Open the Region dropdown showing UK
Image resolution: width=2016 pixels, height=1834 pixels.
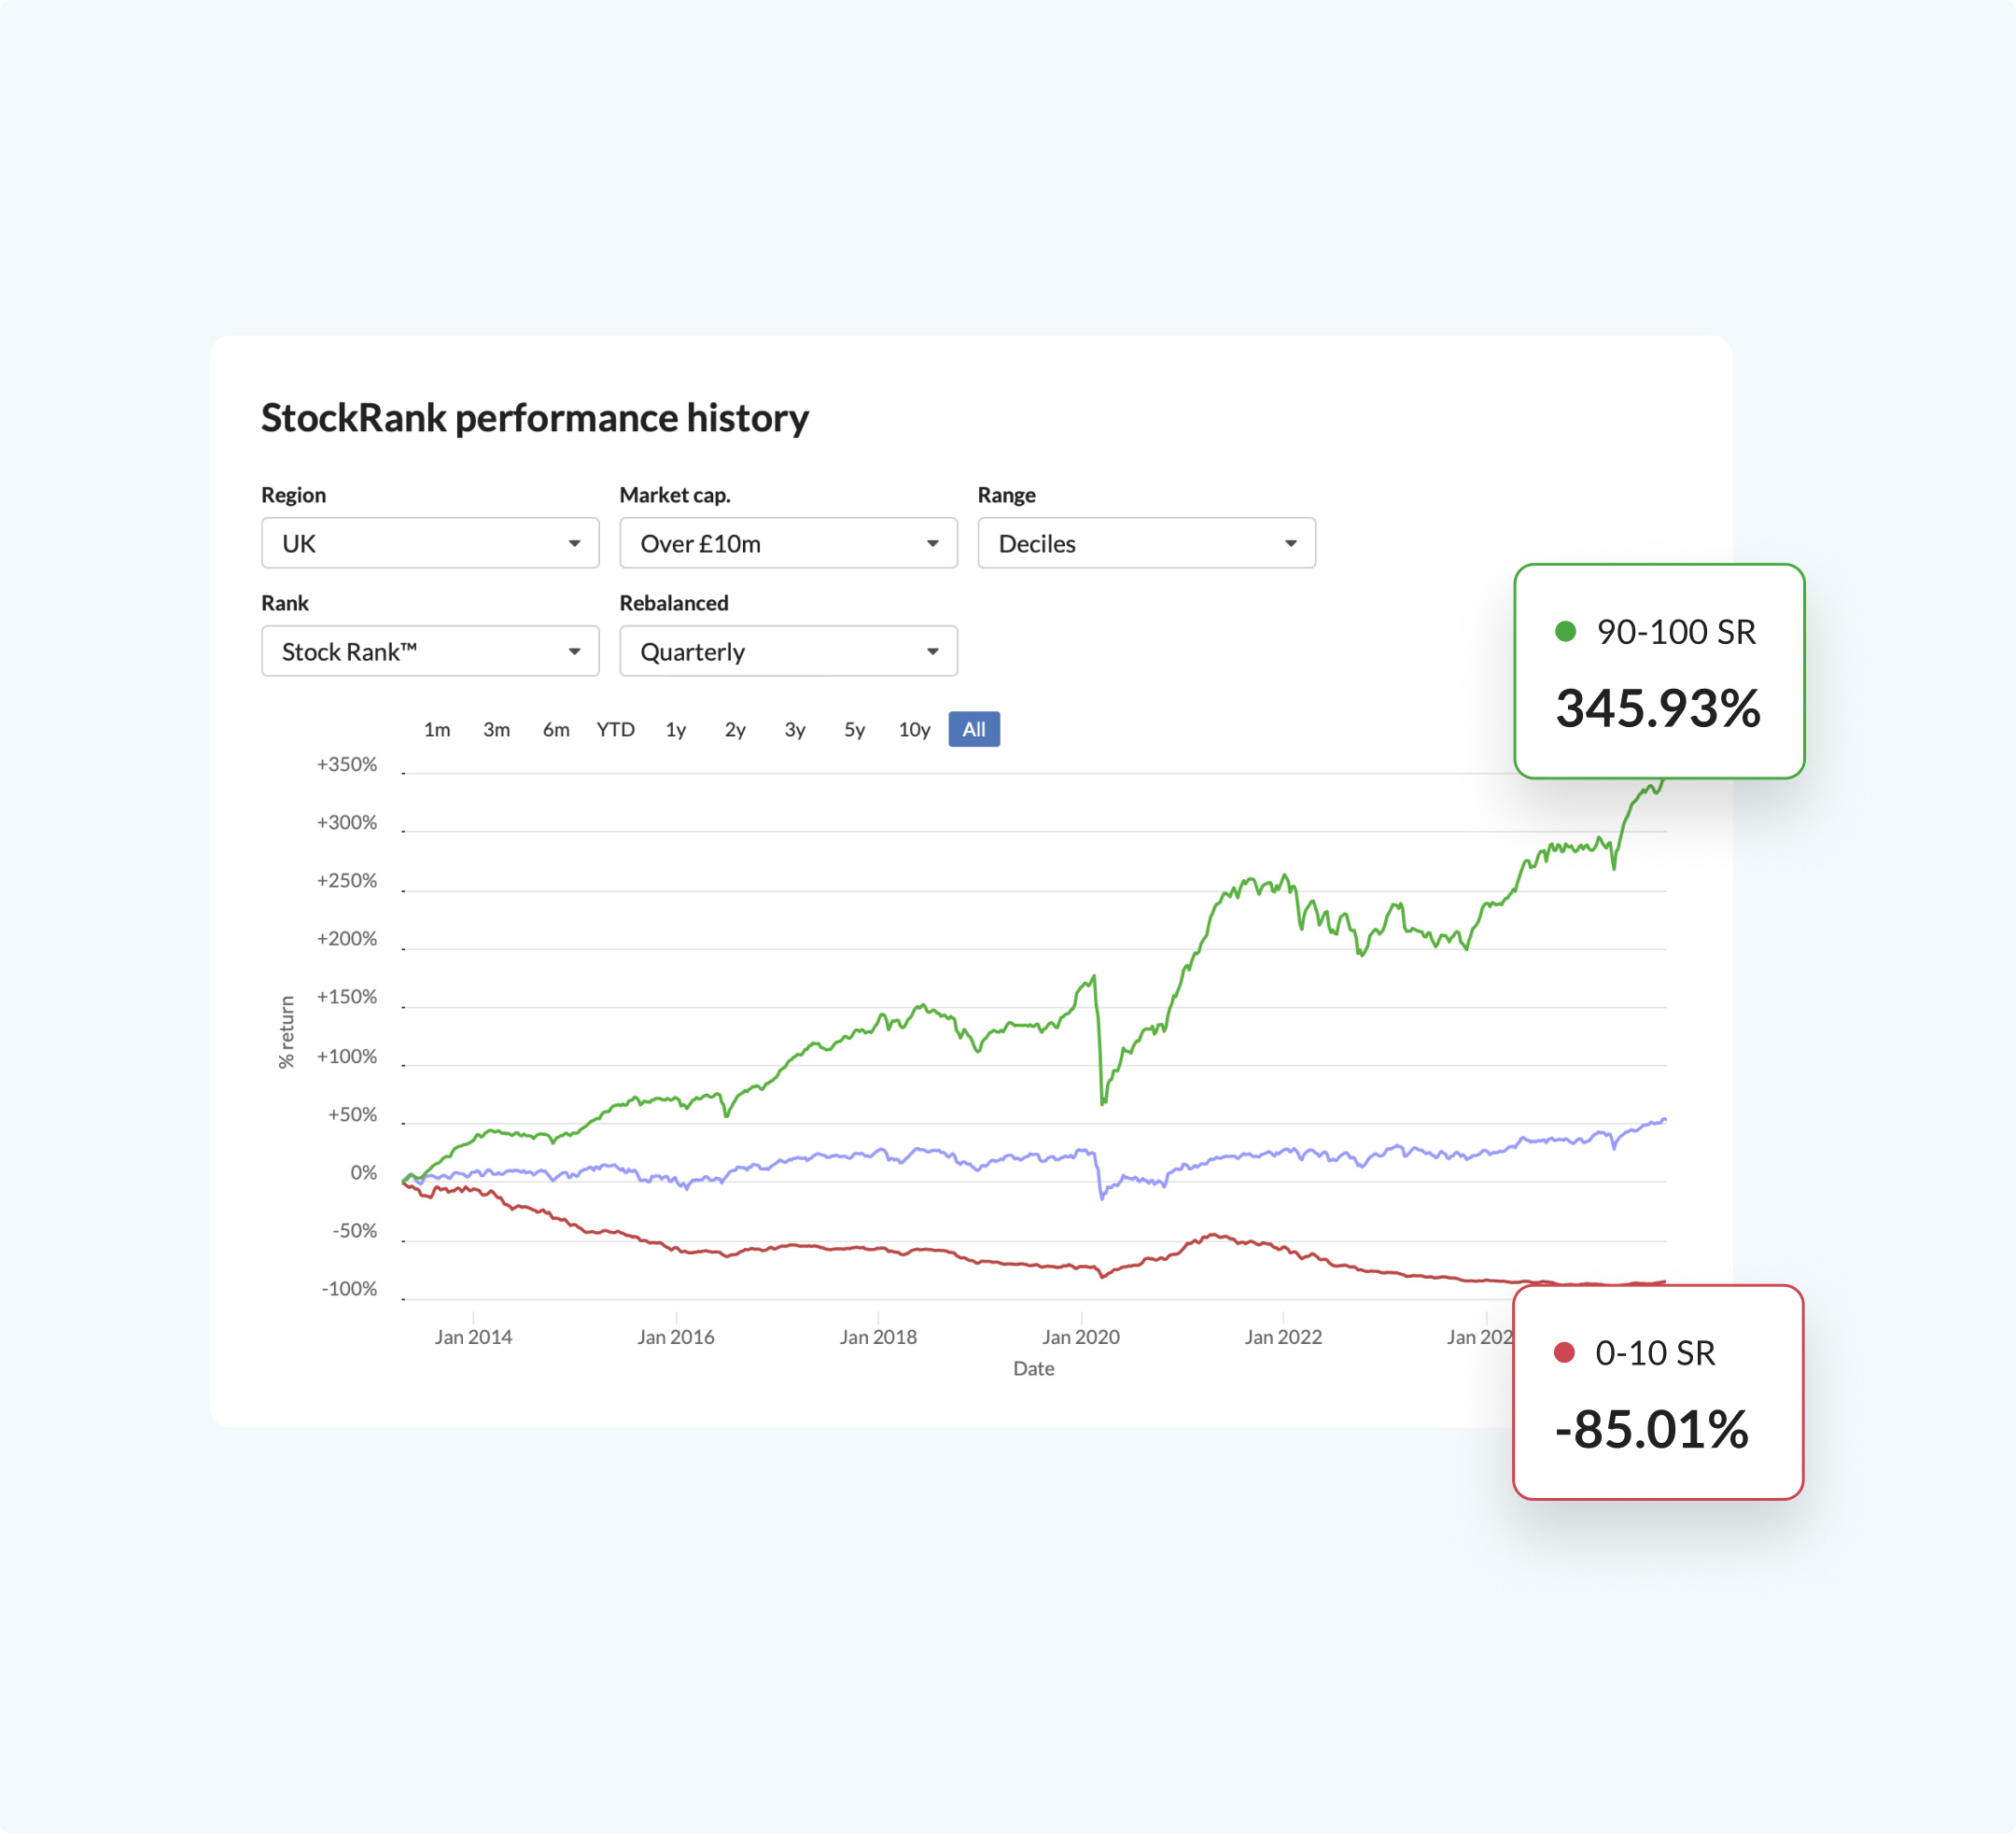tap(430, 543)
